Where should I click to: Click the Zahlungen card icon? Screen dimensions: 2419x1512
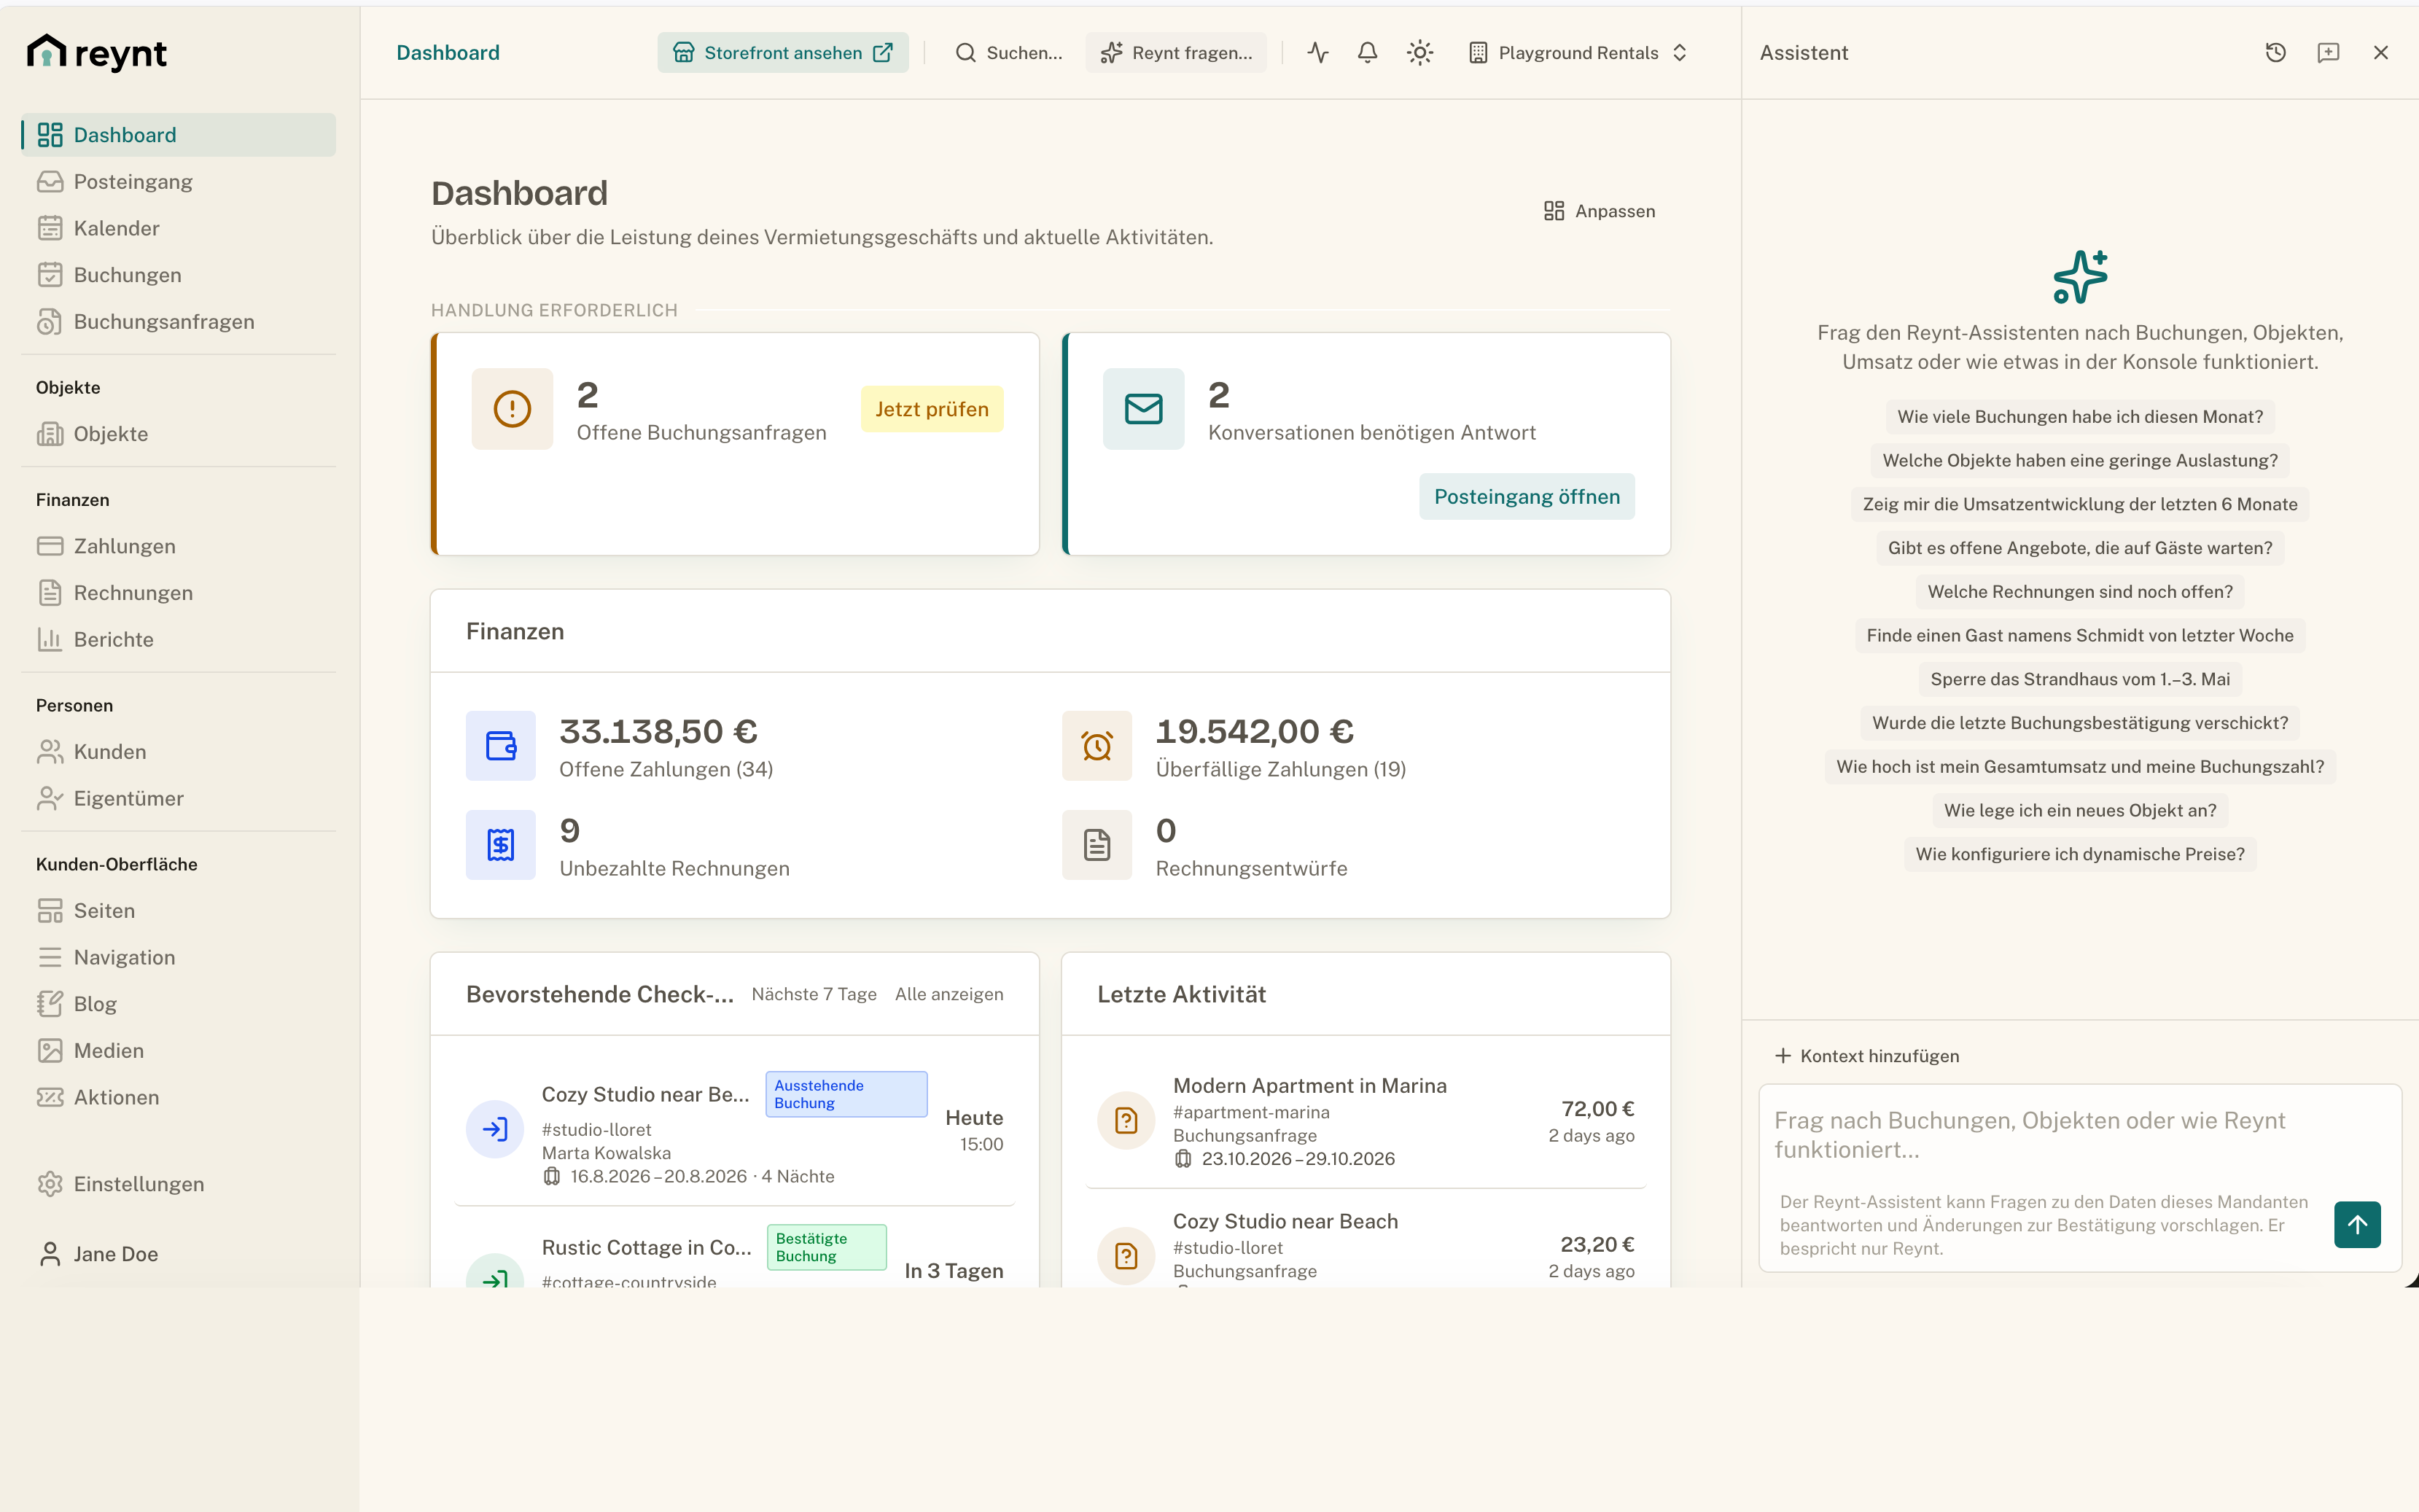50,546
